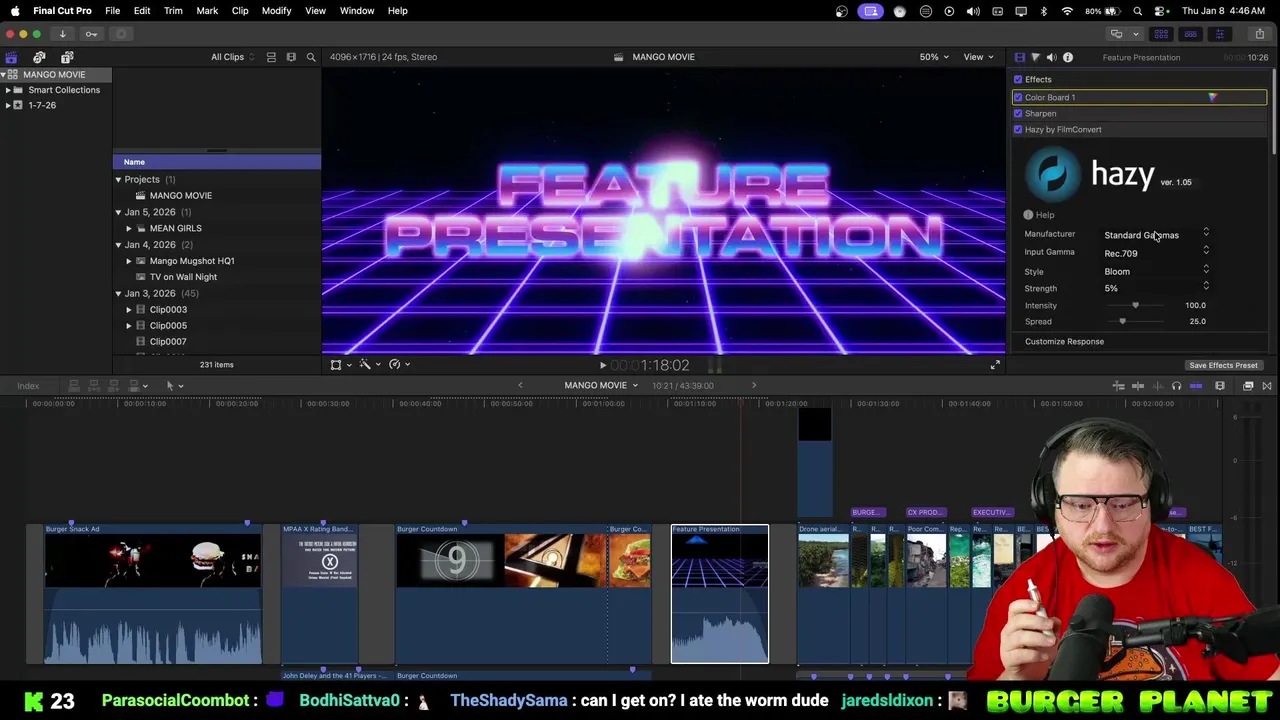Open the Style Bloom dropdown
This screenshot has height=720, width=1280.
1157,271
